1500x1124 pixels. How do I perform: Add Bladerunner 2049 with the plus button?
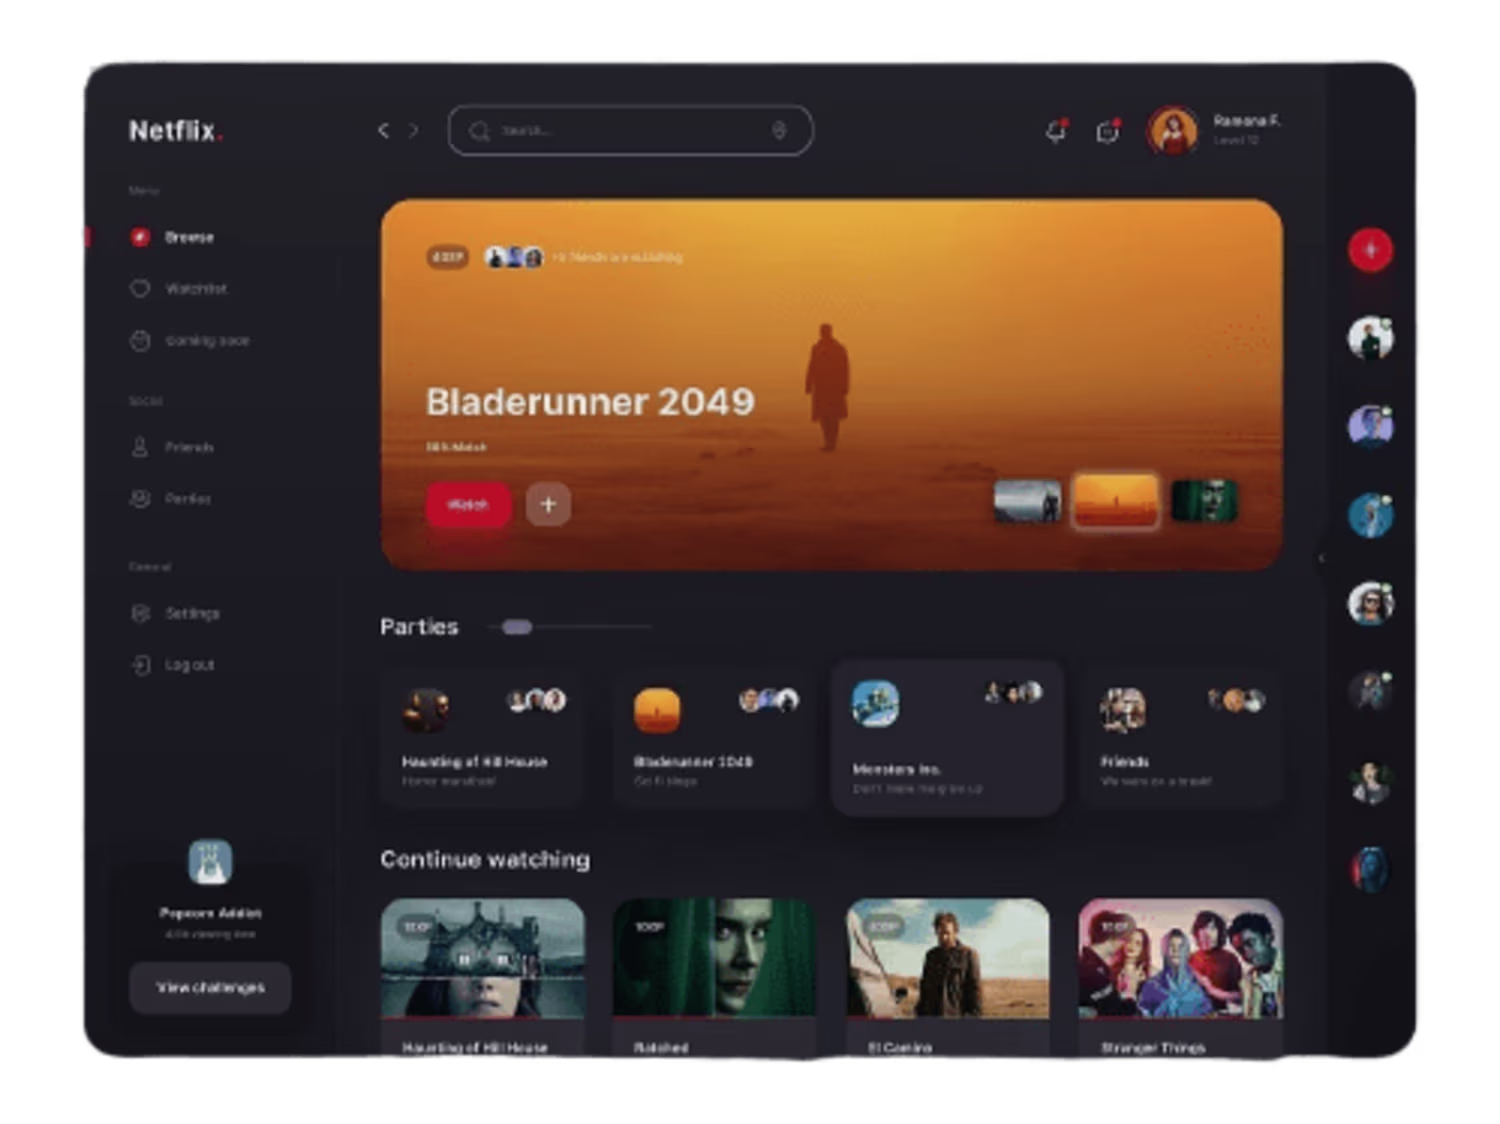(x=548, y=504)
